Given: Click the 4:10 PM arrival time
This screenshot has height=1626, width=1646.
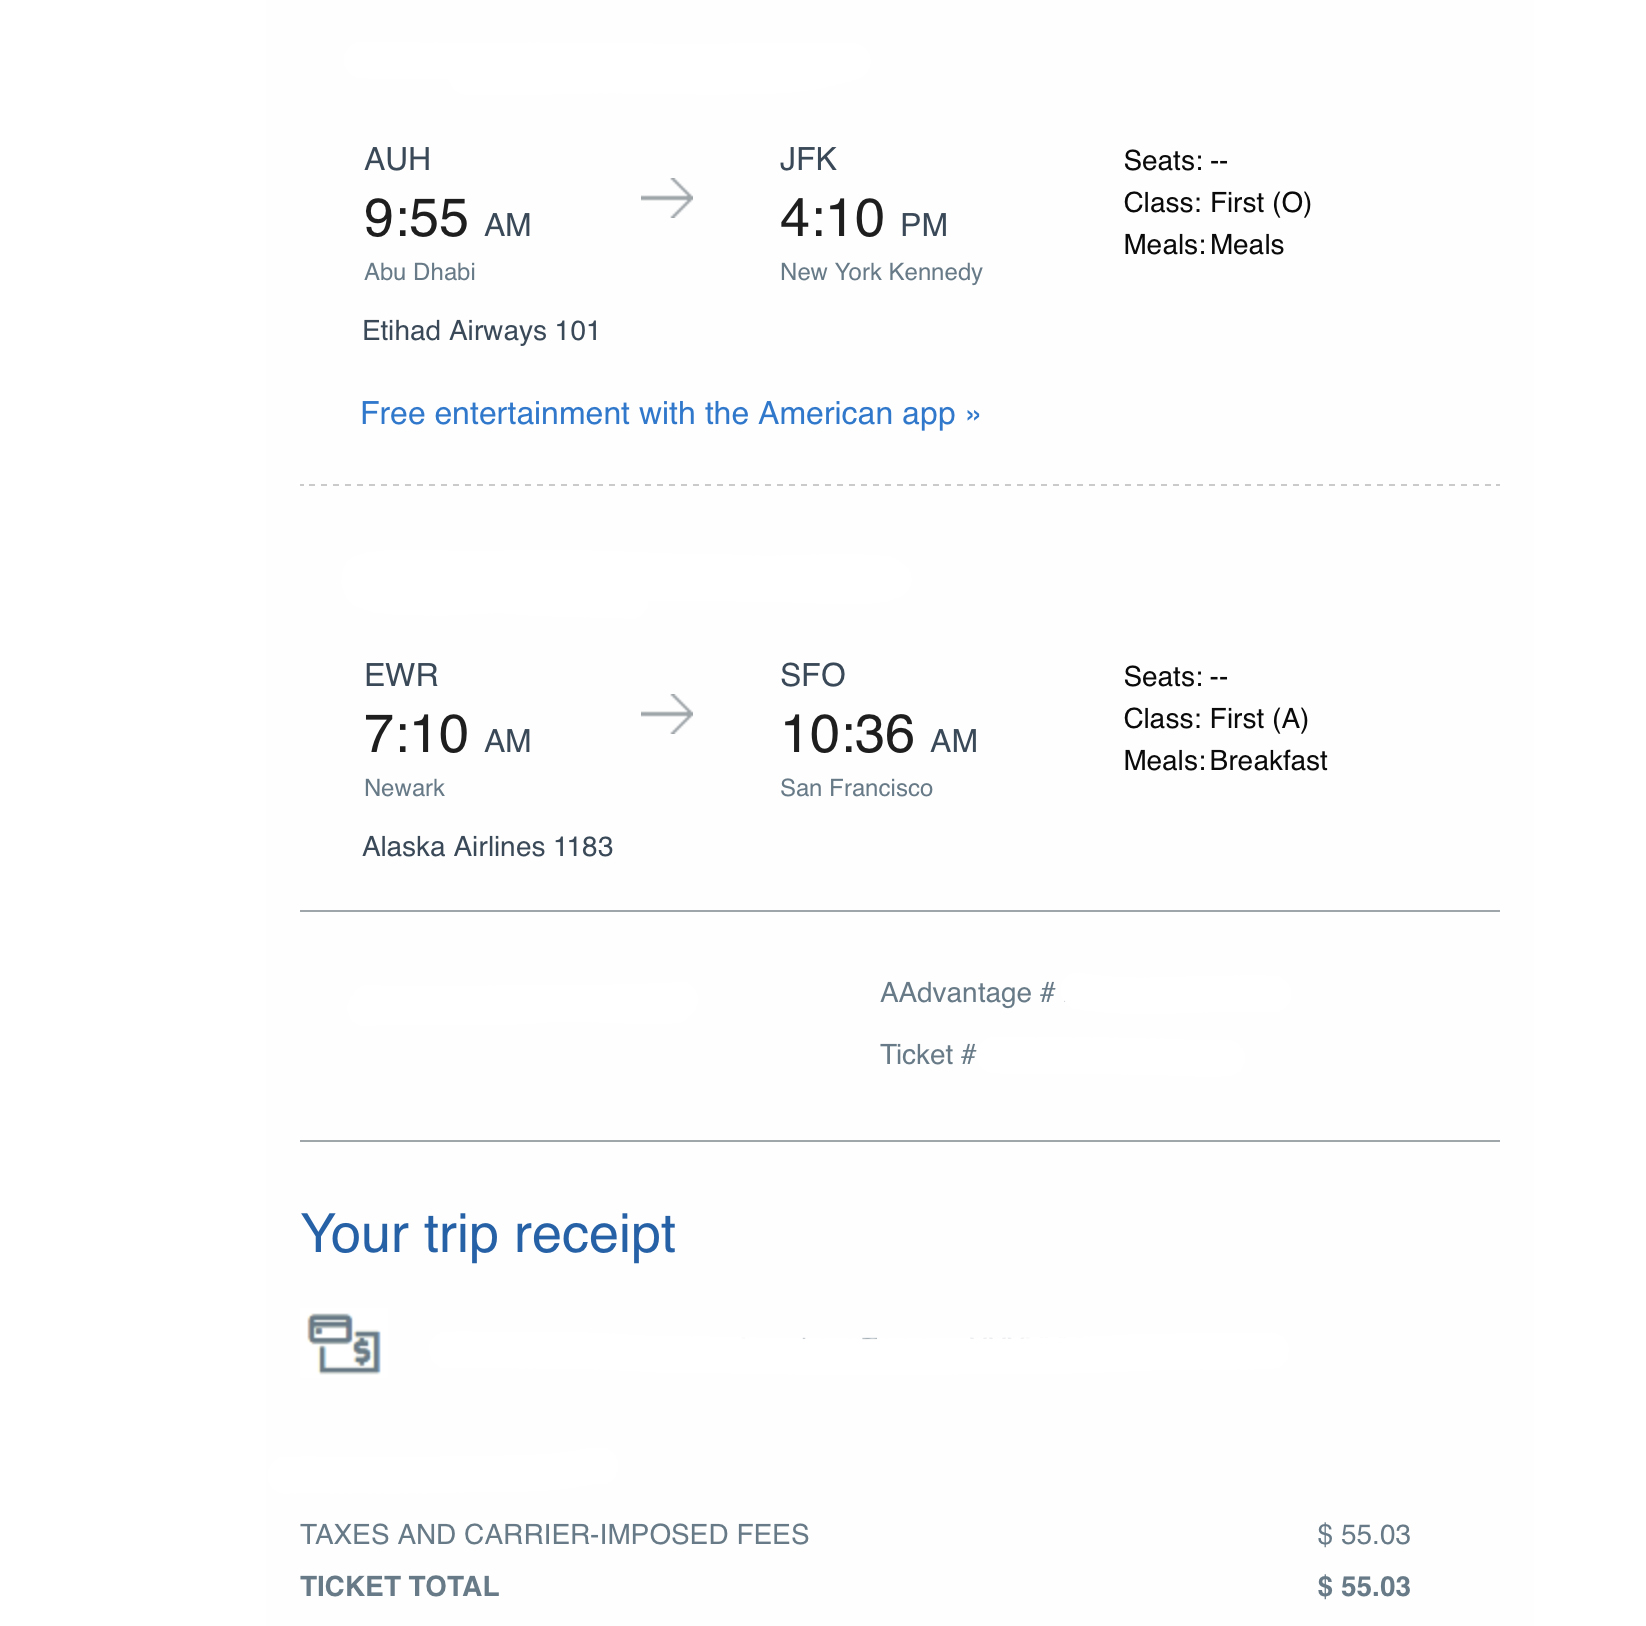Looking at the screenshot, I should coord(864,219).
